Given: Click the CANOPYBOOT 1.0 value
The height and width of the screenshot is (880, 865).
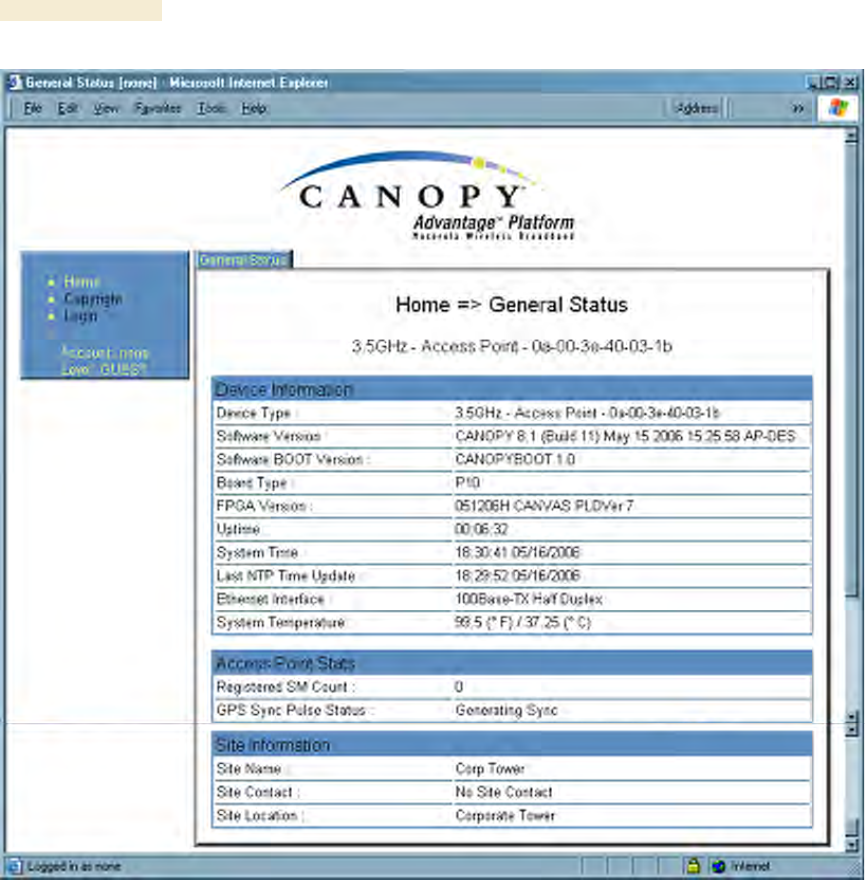Looking at the screenshot, I should pyautogui.click(x=515, y=459).
